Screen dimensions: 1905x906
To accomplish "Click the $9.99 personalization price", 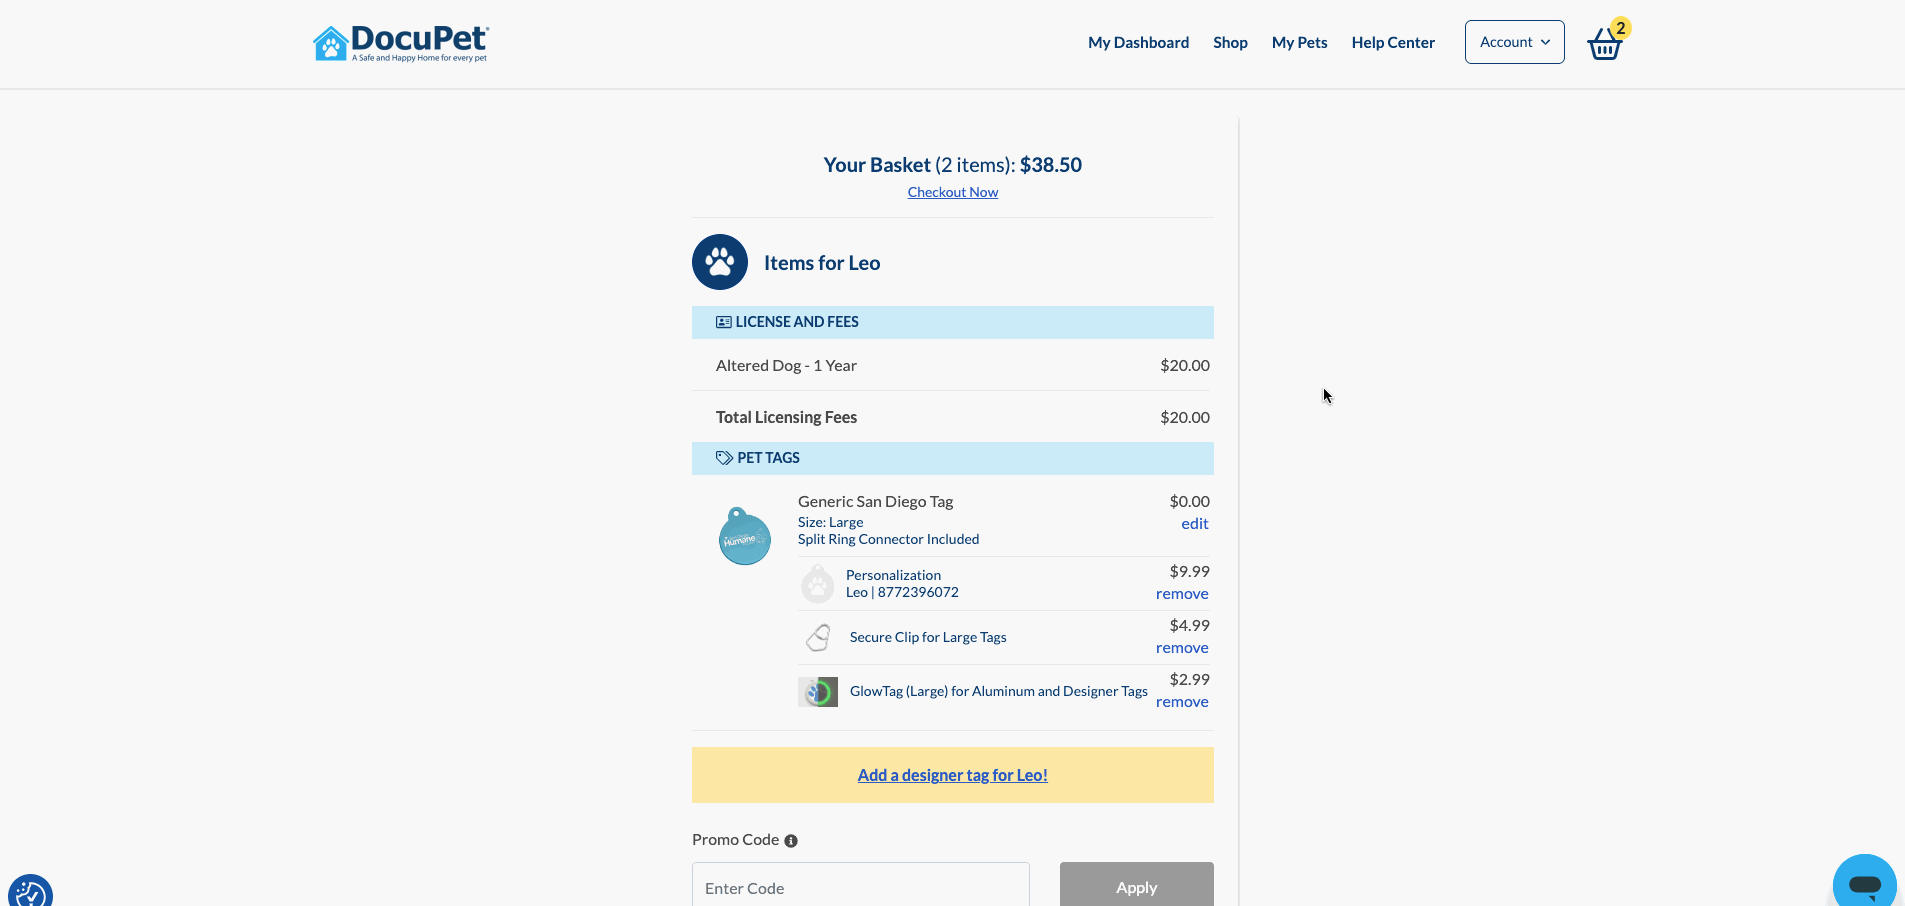I will pyautogui.click(x=1190, y=572).
